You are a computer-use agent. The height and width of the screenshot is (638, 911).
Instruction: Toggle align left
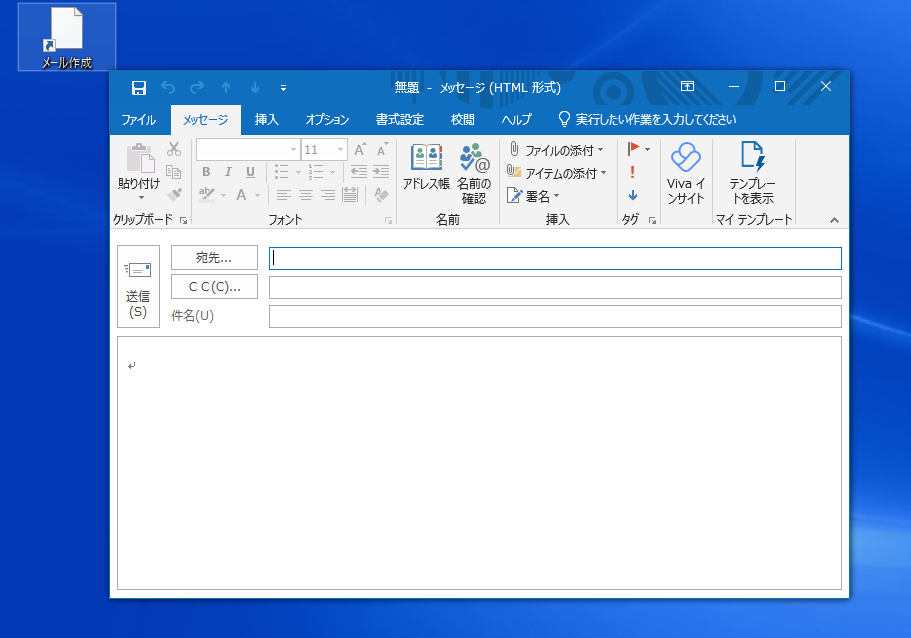coord(284,195)
